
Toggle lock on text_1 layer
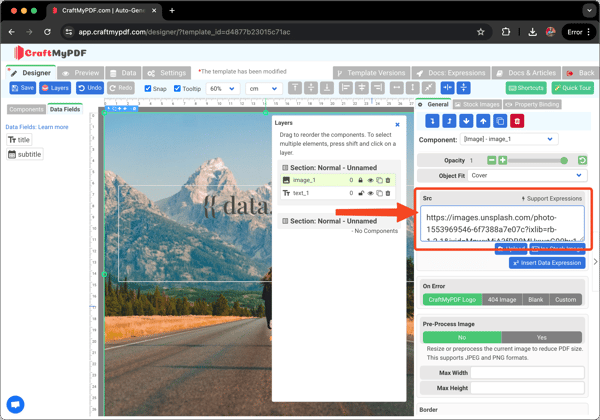[360, 193]
